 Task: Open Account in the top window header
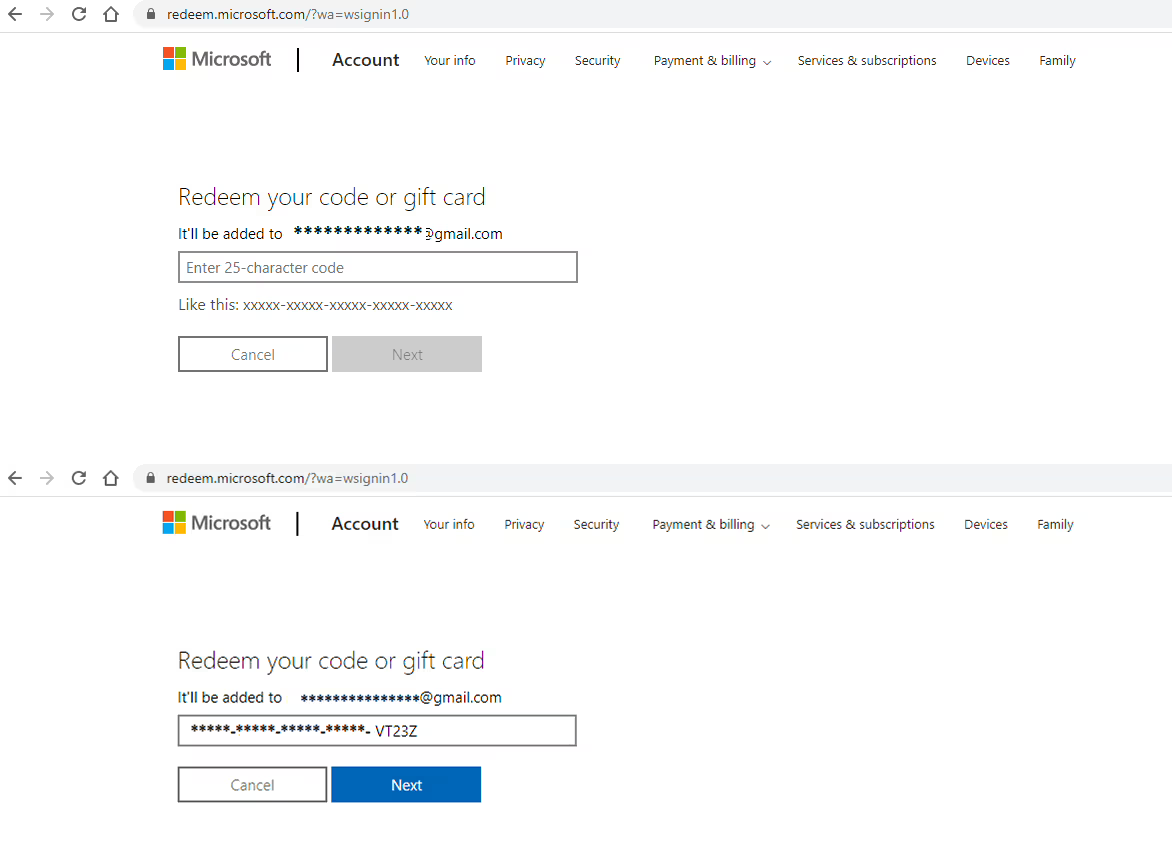pyautogui.click(x=366, y=60)
